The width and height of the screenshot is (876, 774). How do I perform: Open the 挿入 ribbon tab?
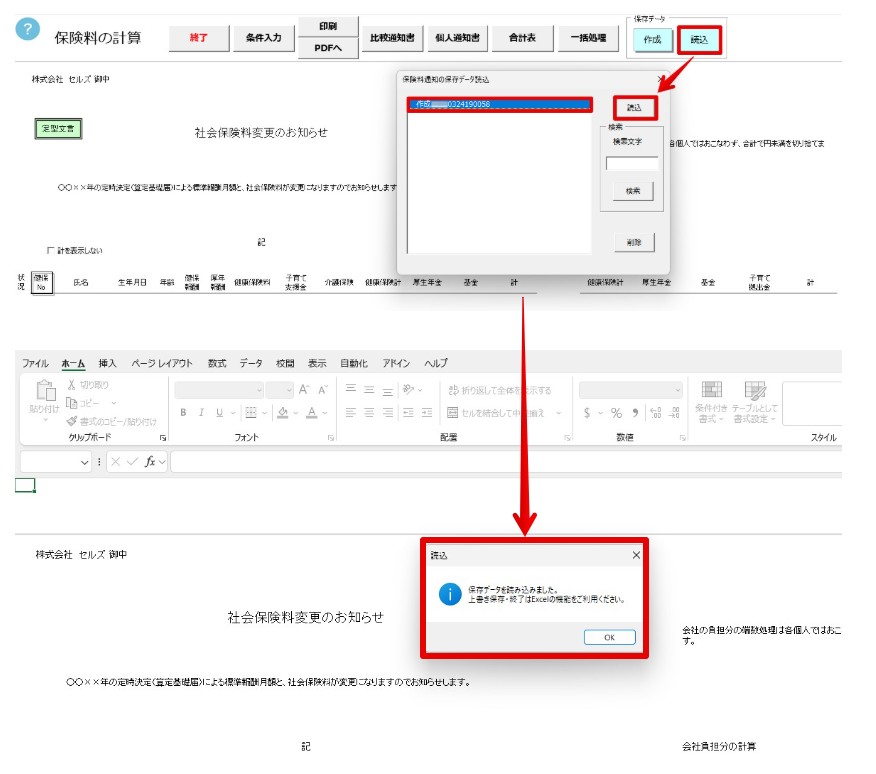point(107,363)
